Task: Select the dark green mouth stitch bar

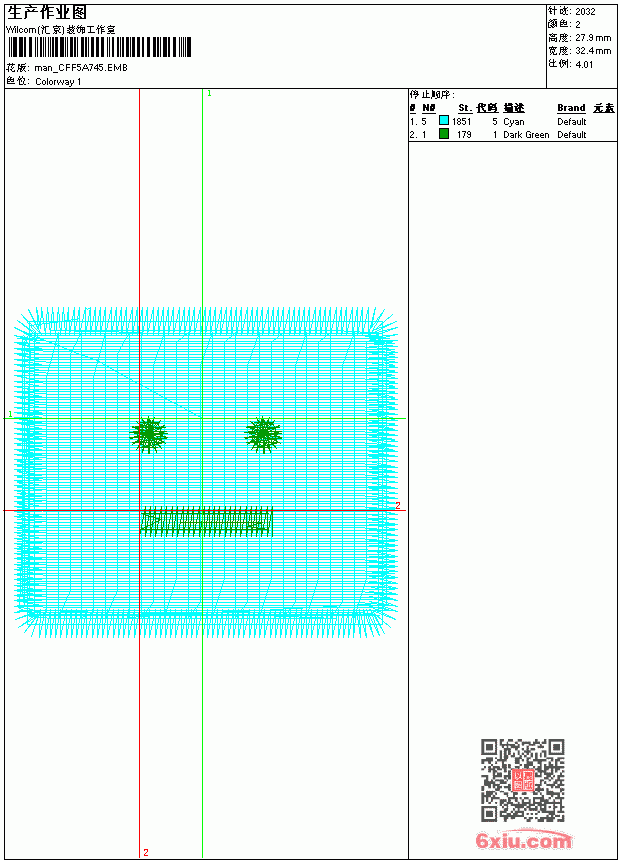Action: [206, 521]
